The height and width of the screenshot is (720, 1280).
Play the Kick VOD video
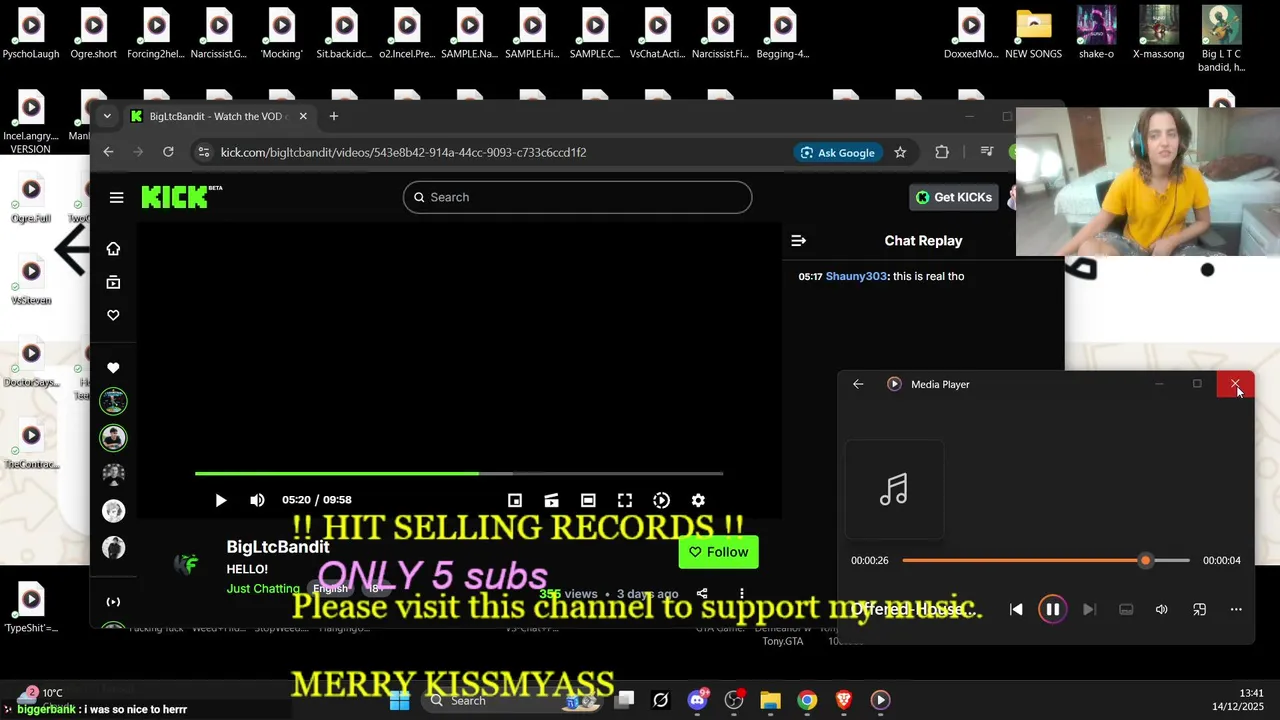click(221, 500)
